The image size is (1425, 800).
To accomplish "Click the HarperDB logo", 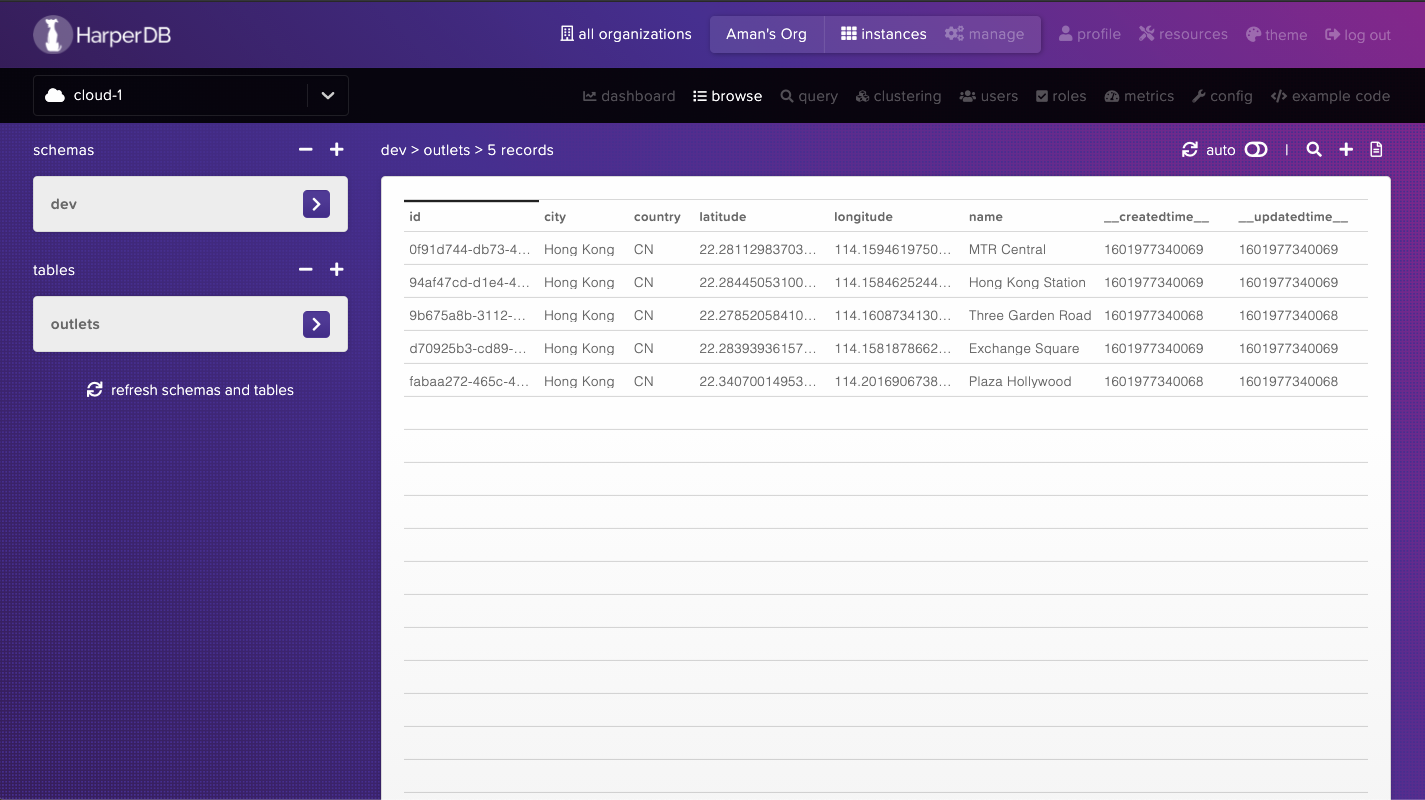I will coord(103,35).
